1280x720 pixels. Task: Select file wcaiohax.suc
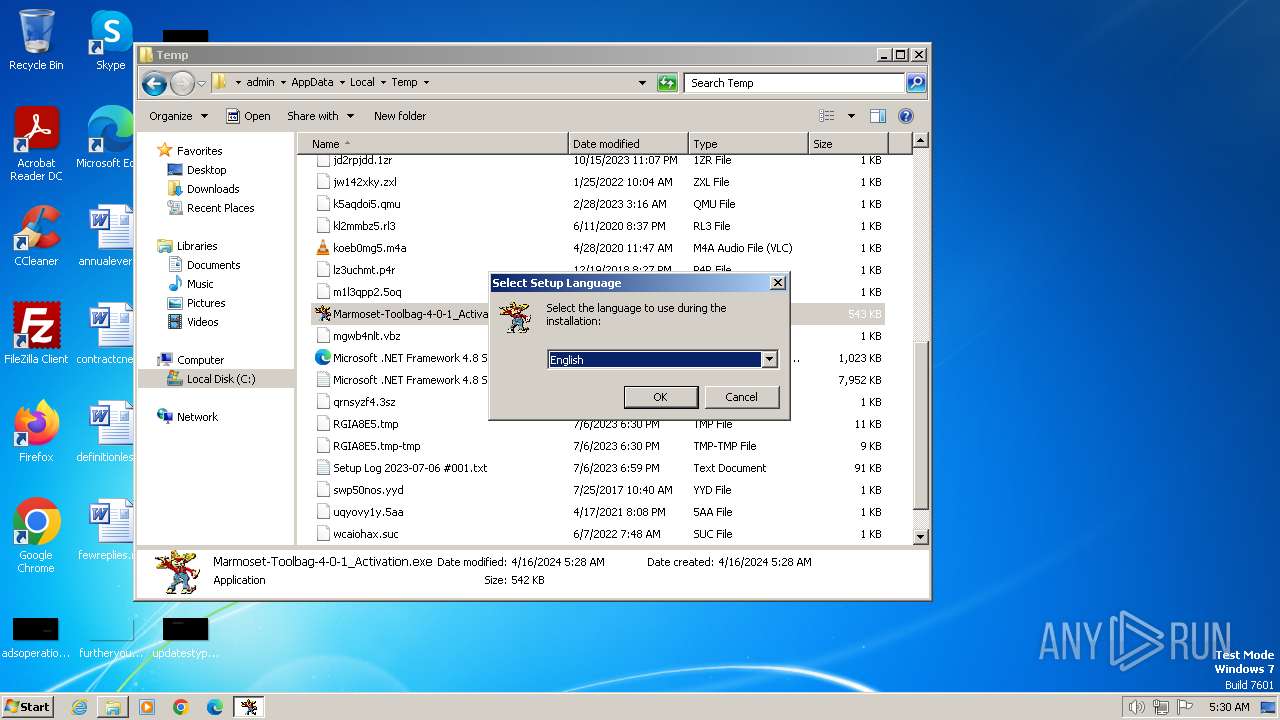click(x=365, y=534)
